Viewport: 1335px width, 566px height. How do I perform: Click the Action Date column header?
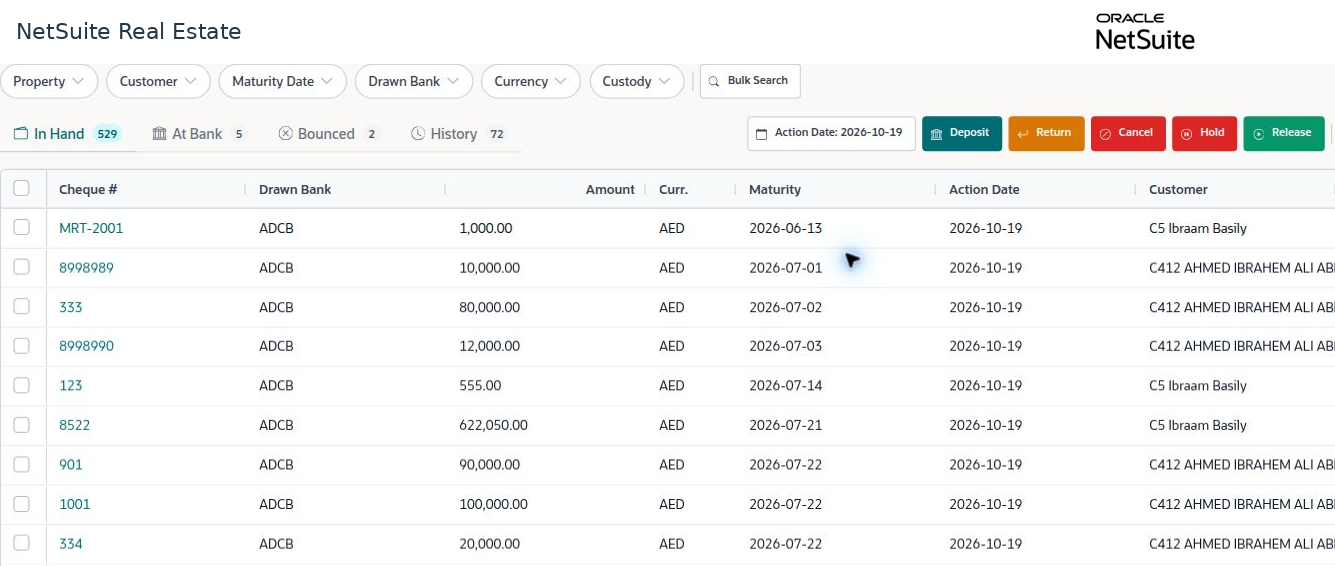point(984,189)
